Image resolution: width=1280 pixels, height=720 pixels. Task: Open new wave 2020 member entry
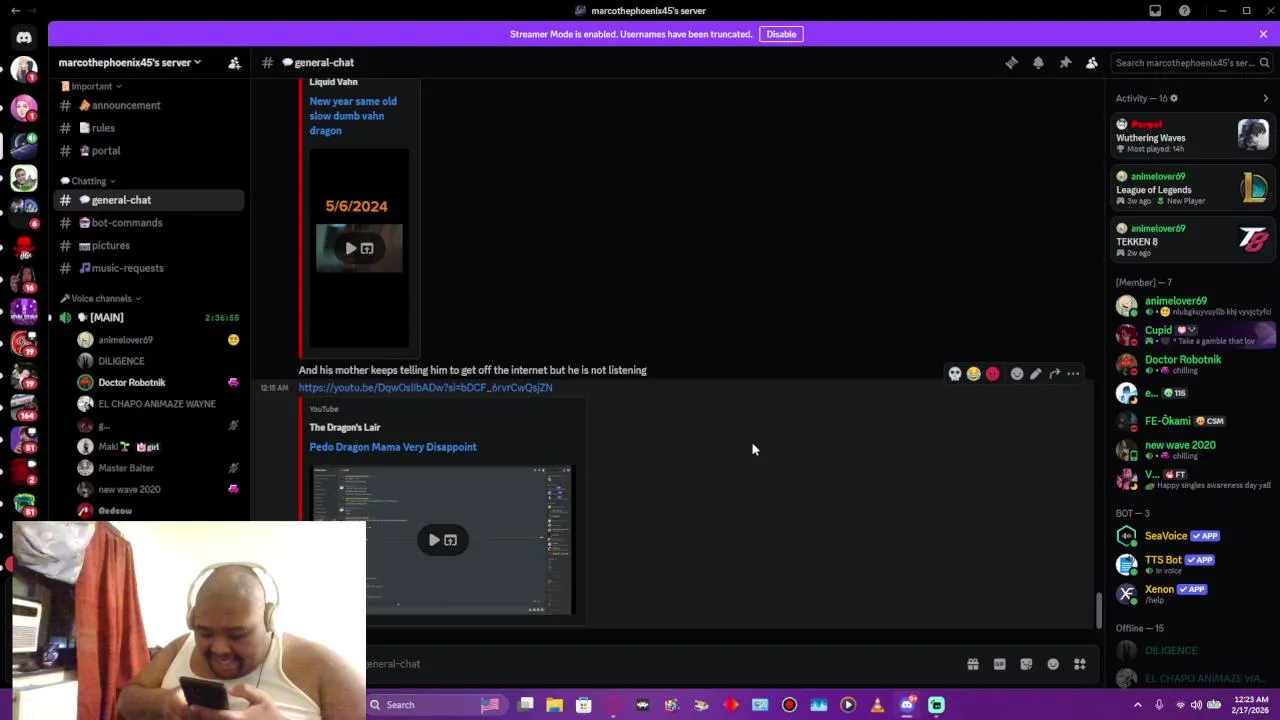point(1193,449)
